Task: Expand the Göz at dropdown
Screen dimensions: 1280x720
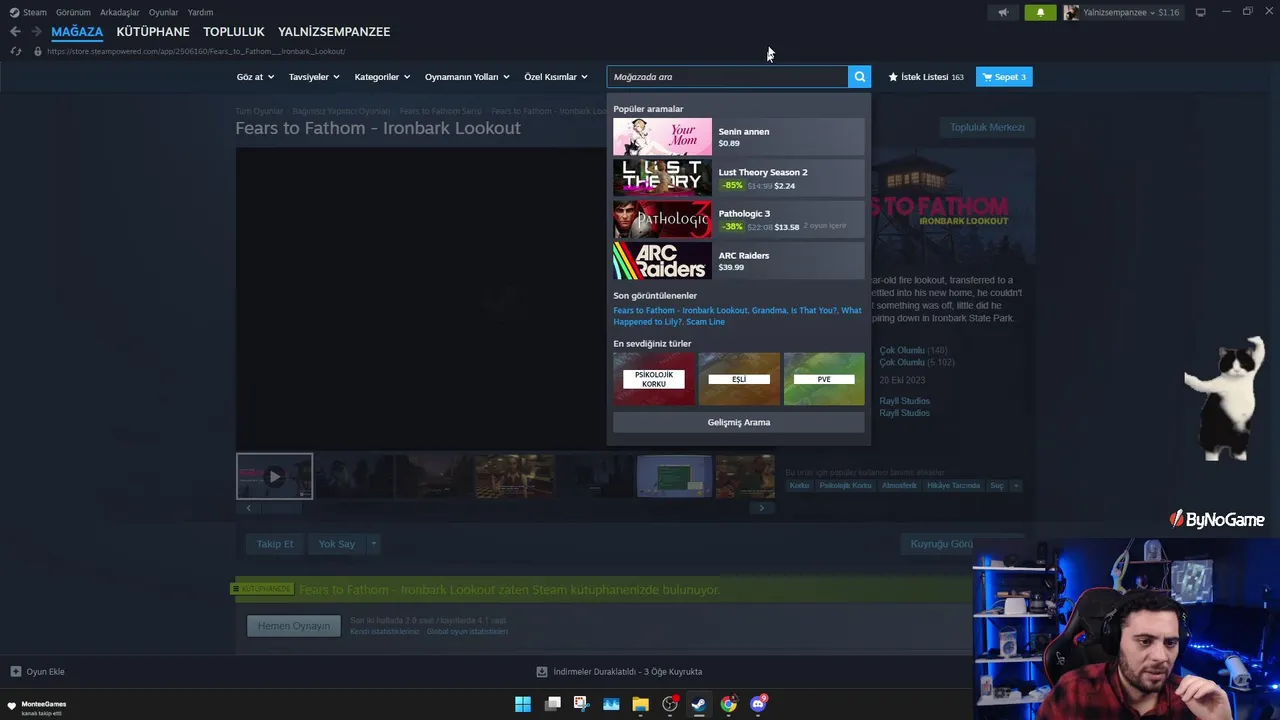Action: [x=255, y=77]
